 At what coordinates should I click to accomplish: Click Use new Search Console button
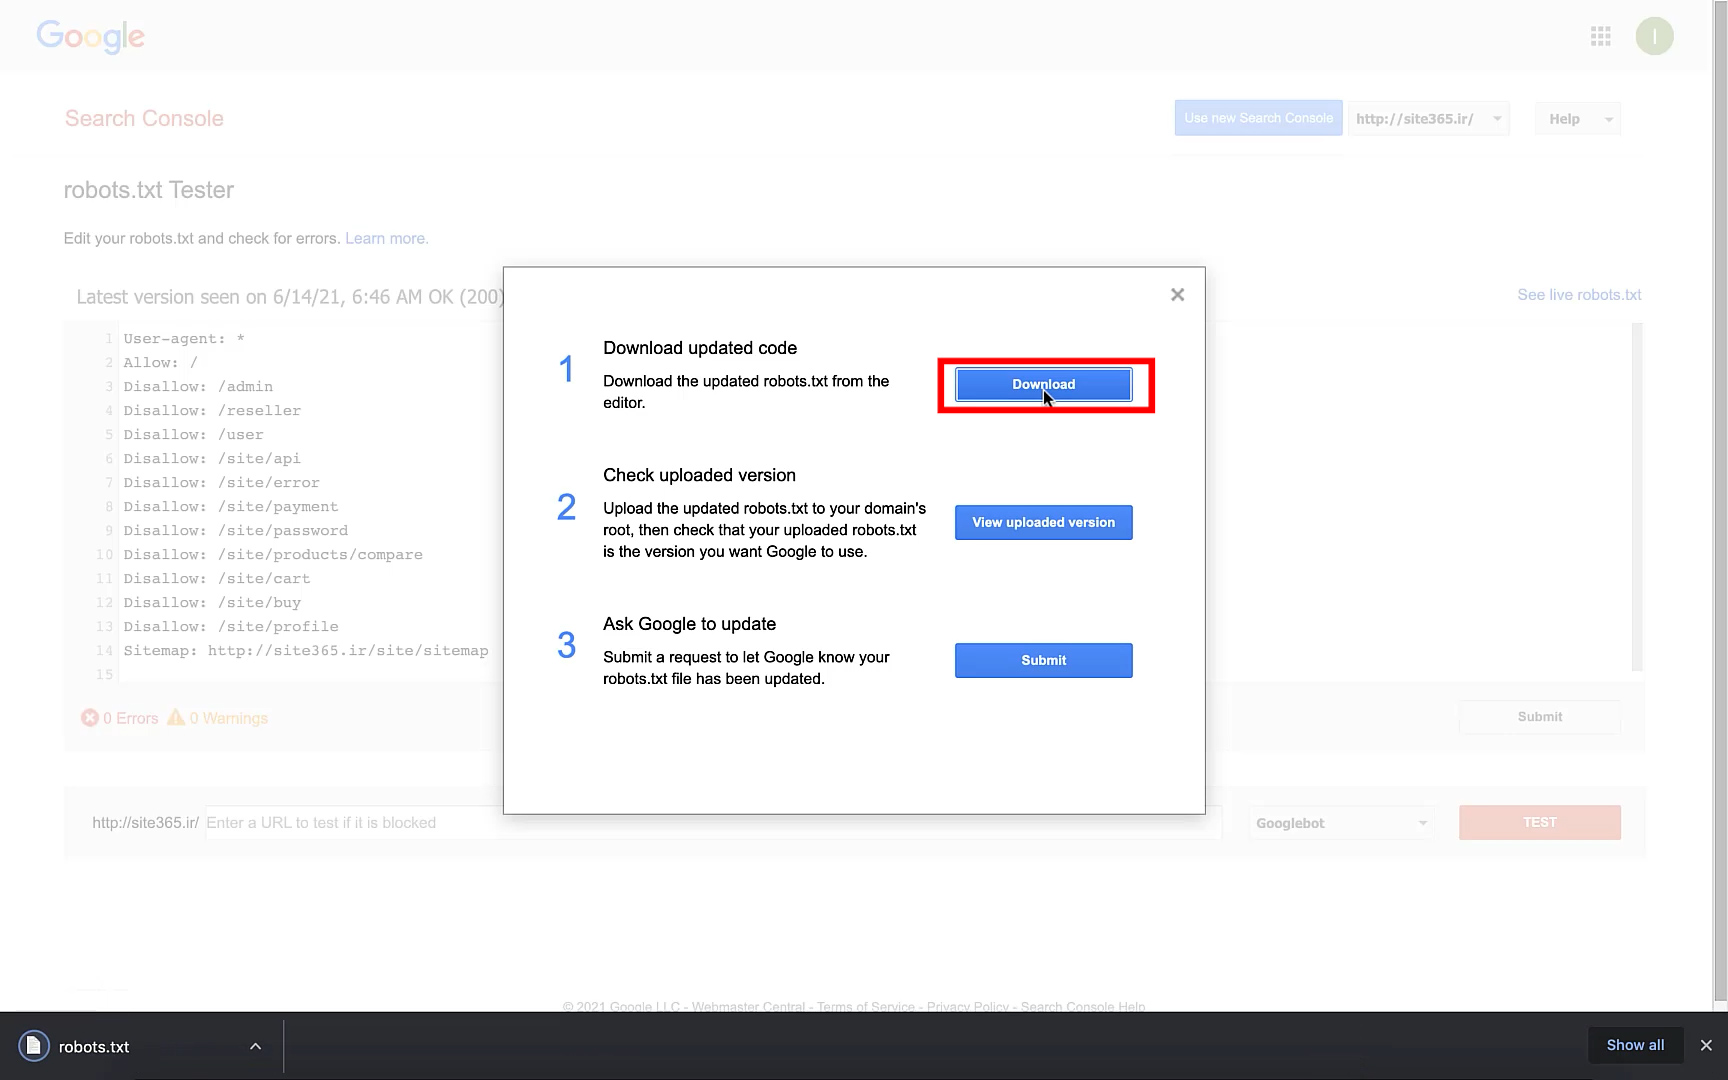(x=1258, y=118)
